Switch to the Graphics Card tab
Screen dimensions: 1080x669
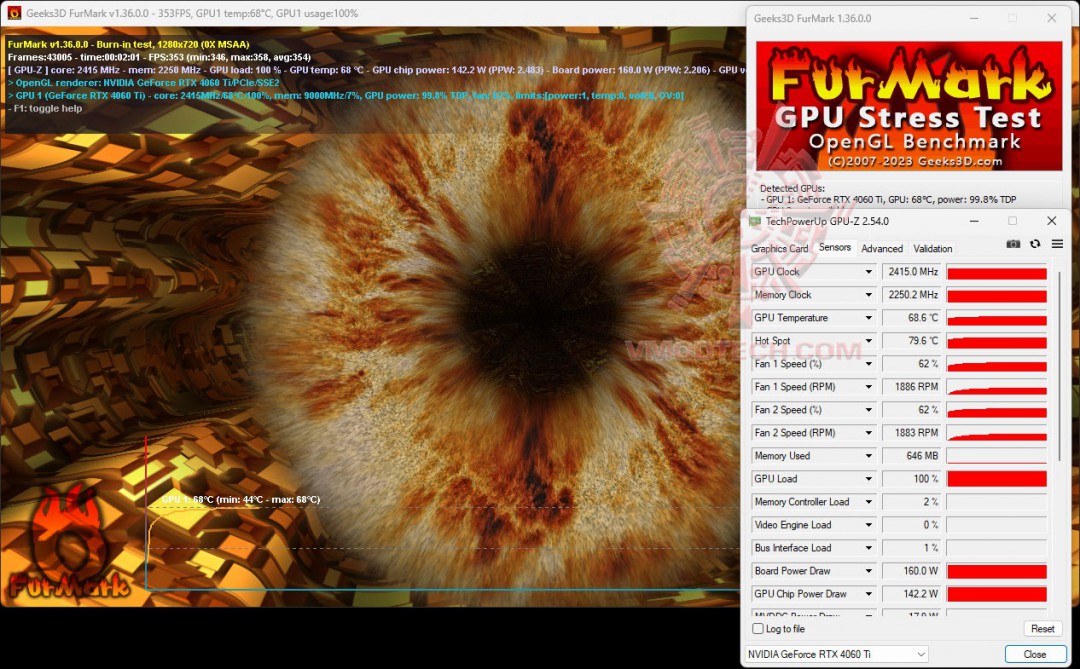click(x=779, y=249)
